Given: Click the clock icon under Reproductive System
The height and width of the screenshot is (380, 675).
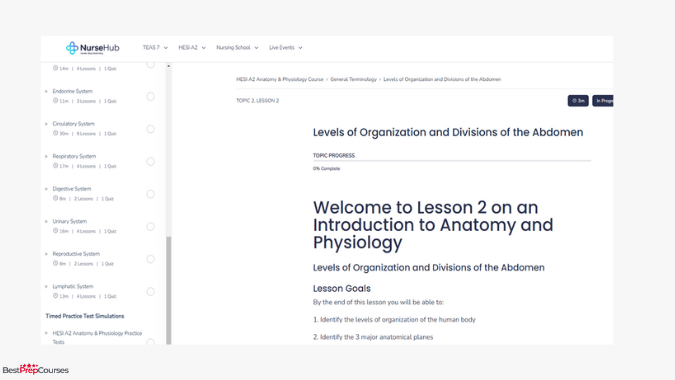Looking at the screenshot, I should click(55, 263).
